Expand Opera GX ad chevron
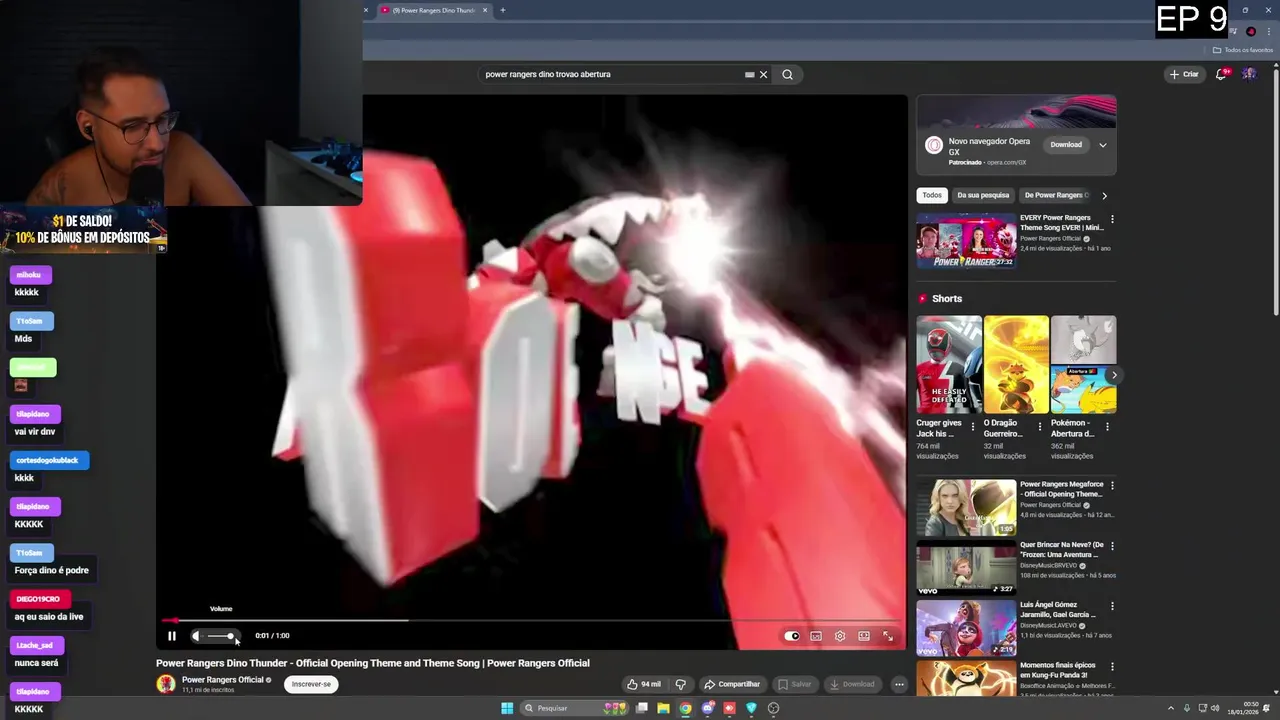 1103,145
